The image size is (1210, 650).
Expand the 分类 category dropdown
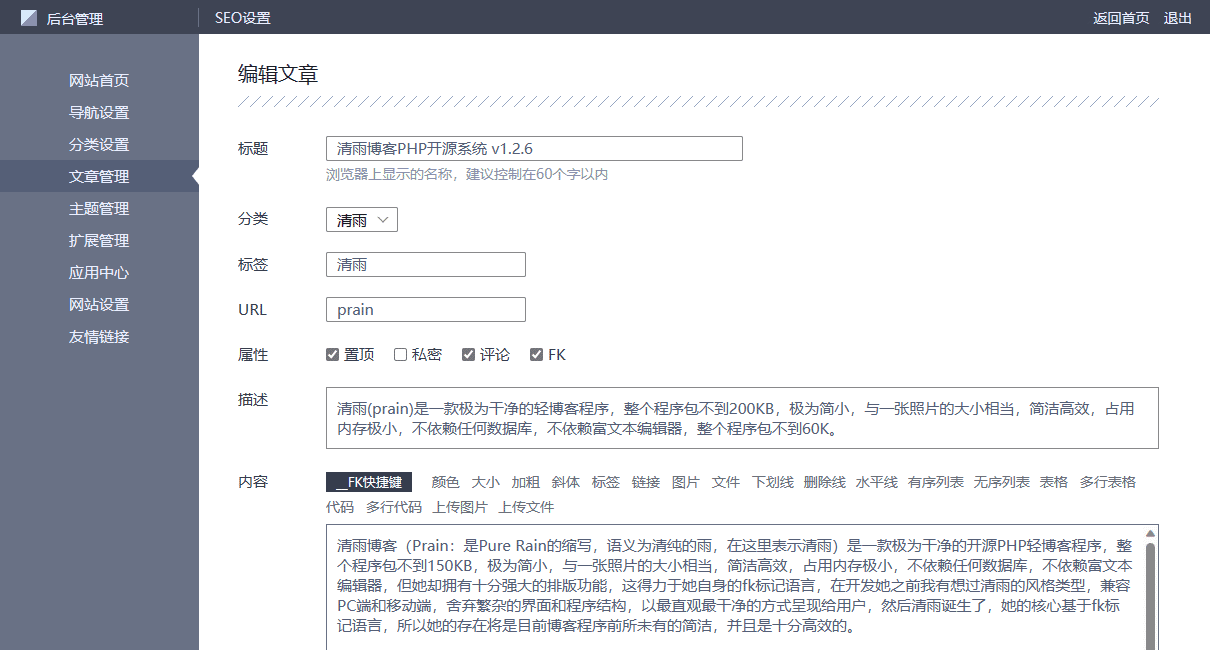pos(362,220)
